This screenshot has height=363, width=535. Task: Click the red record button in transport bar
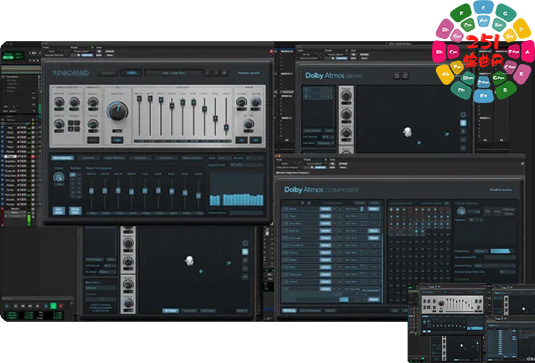[x=61, y=306]
